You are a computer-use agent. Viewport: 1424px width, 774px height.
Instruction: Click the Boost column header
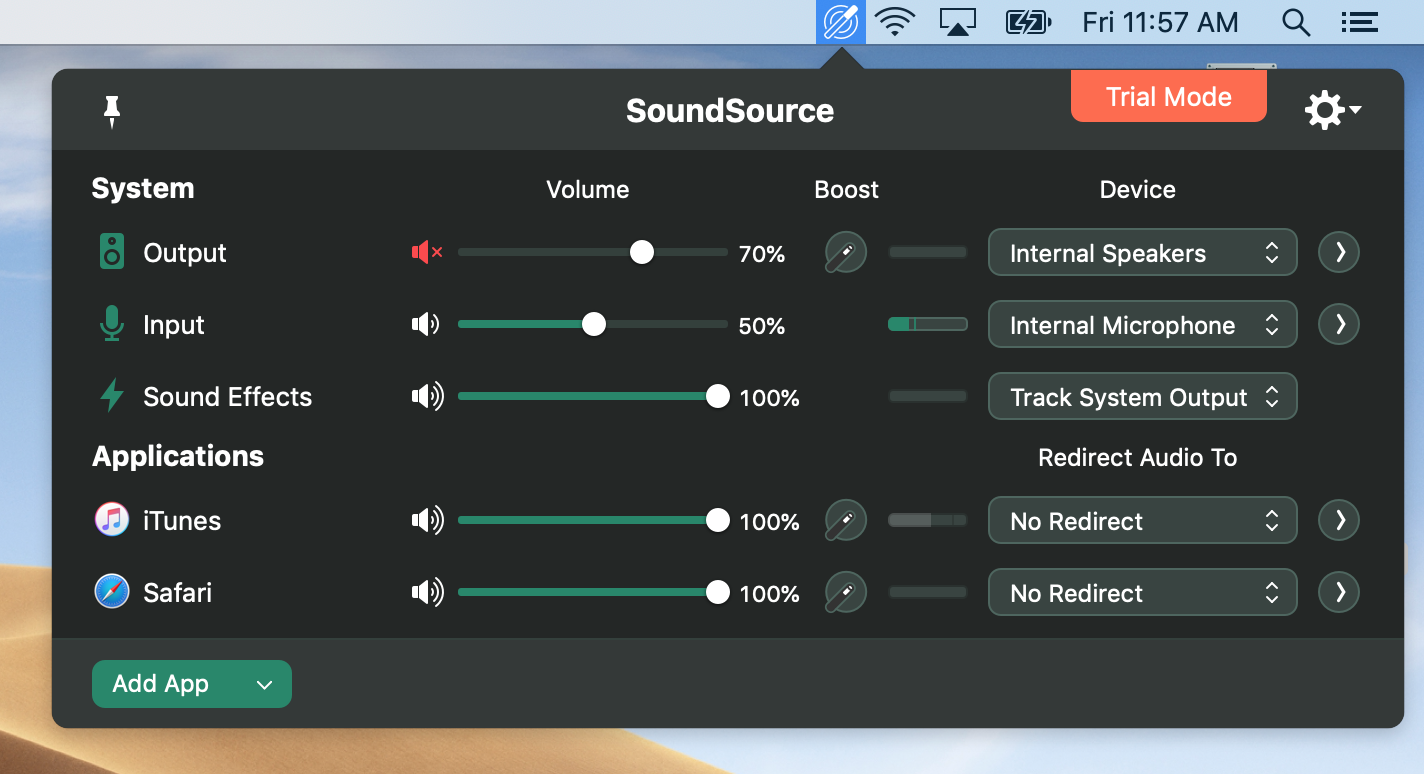point(847,190)
